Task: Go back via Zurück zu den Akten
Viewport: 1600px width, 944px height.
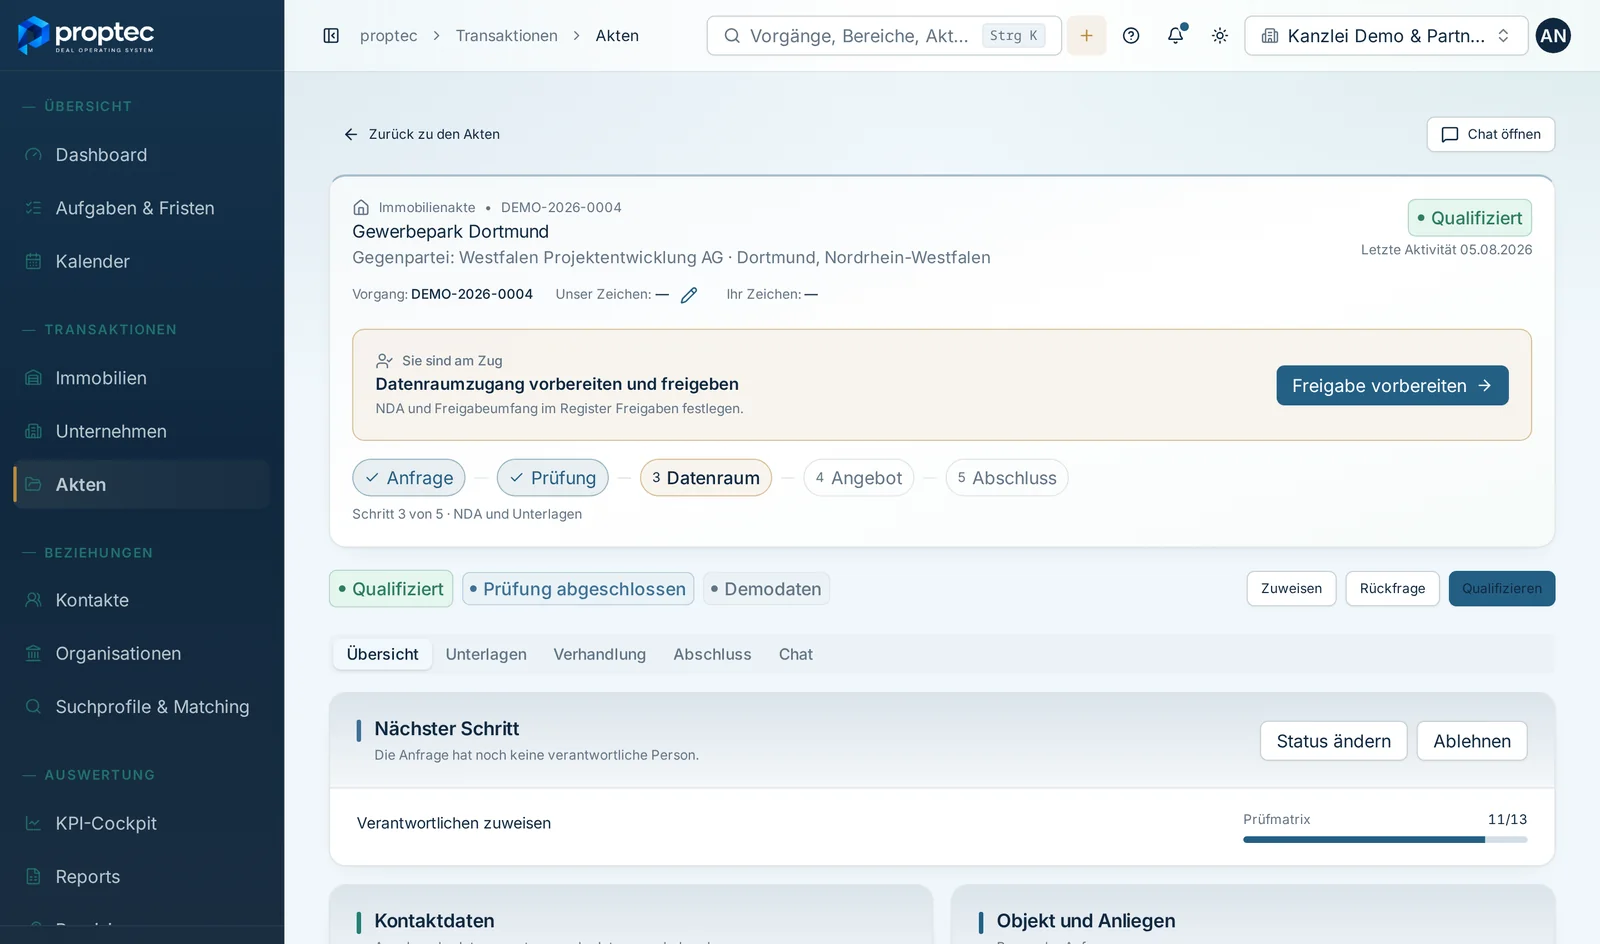Action: coord(421,134)
